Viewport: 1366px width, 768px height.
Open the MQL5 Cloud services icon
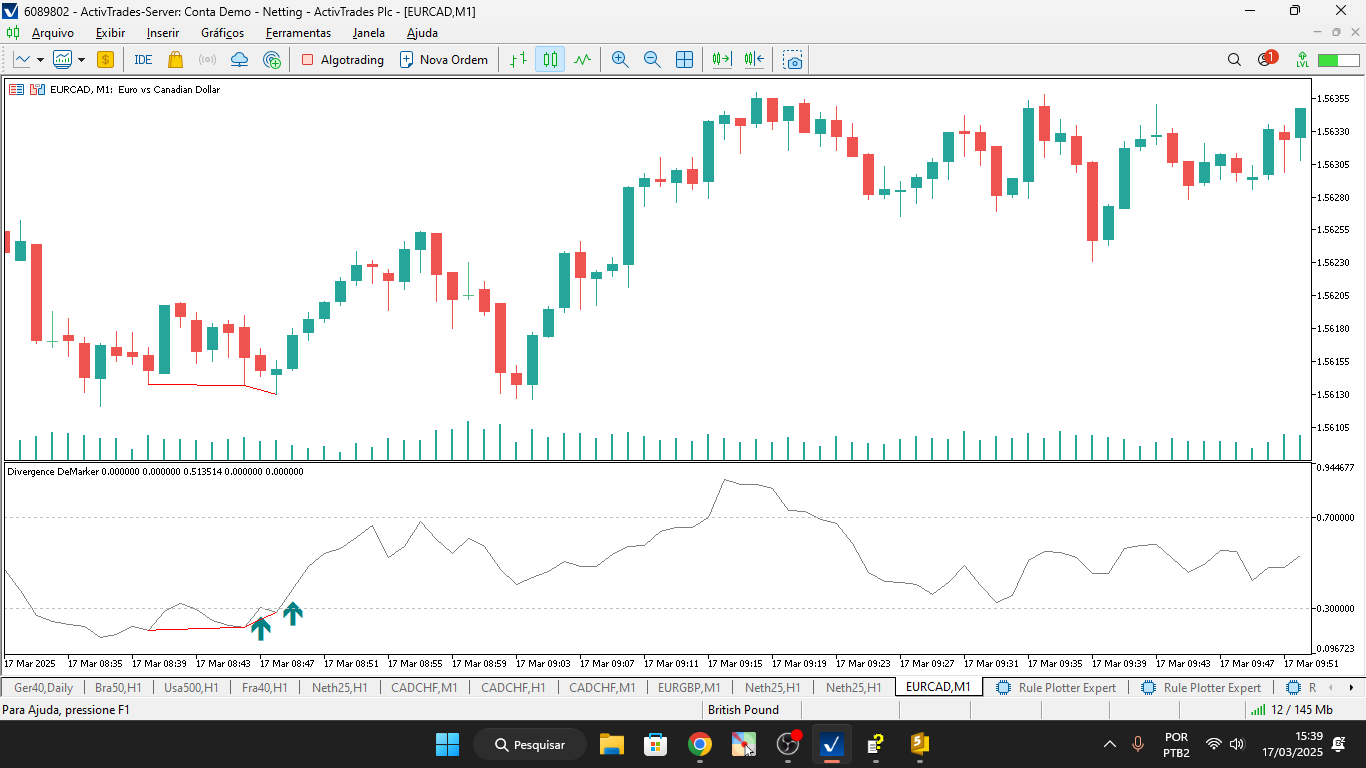[240, 59]
